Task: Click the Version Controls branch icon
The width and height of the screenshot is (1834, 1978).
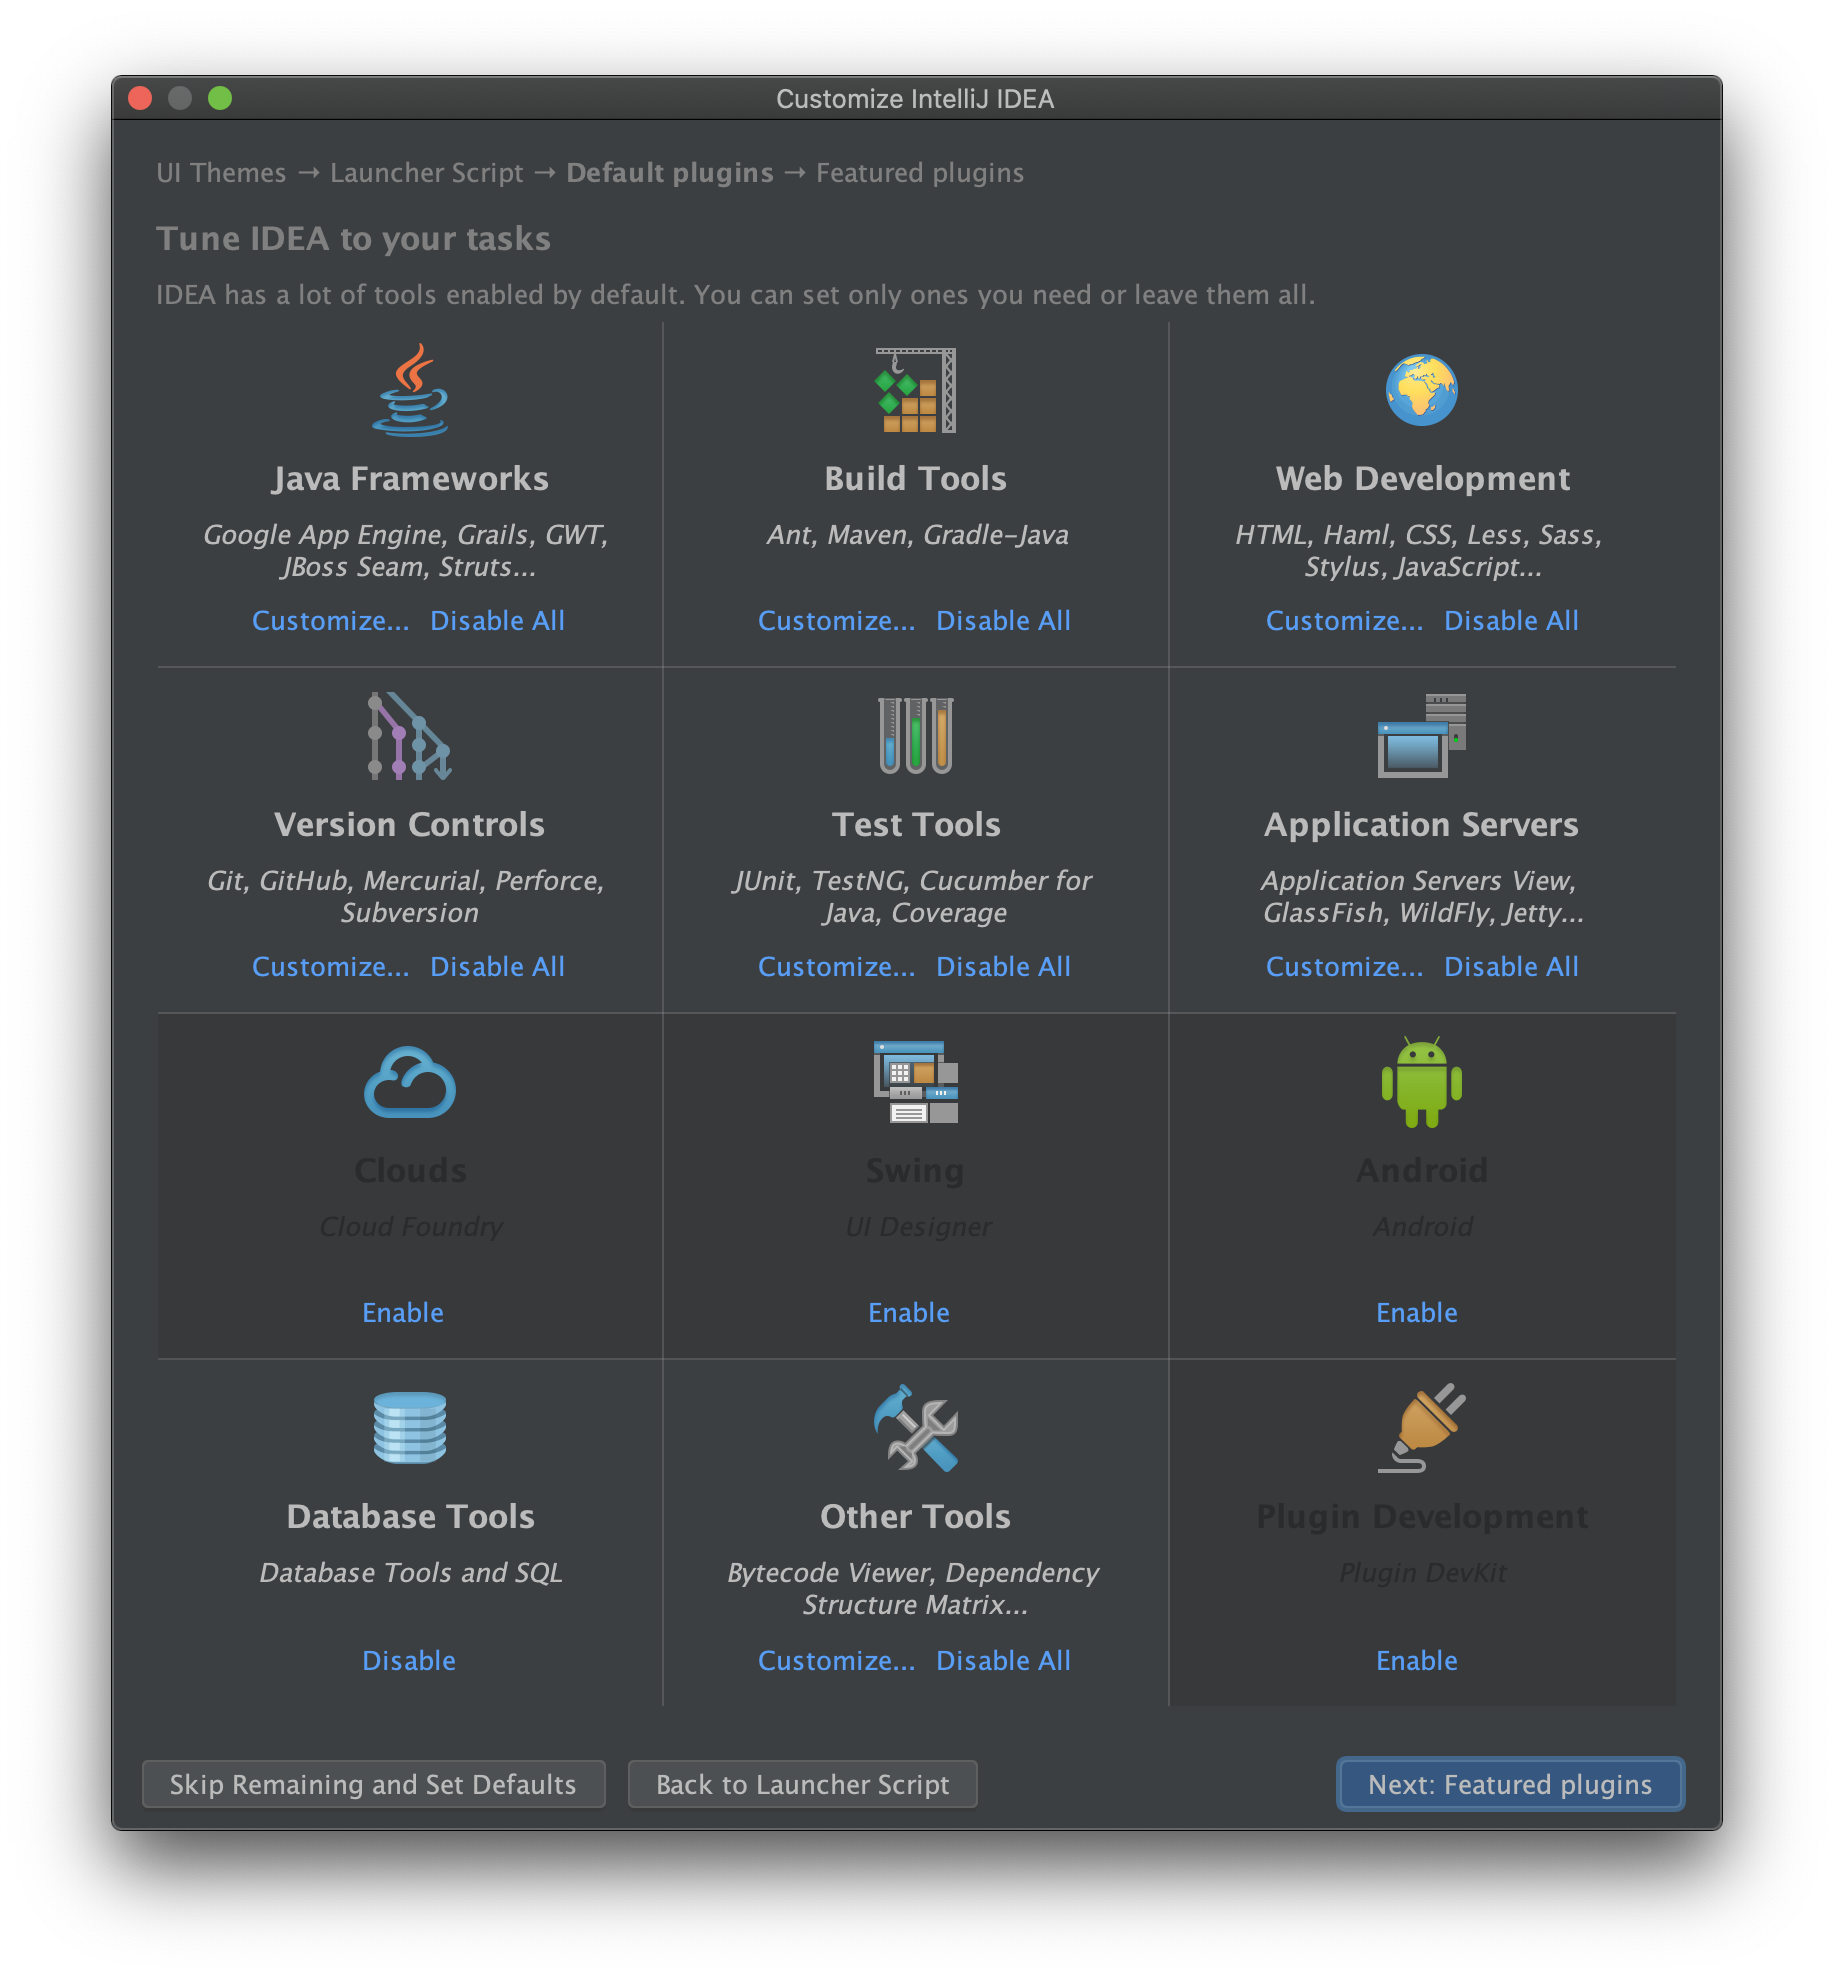Action: pos(410,736)
